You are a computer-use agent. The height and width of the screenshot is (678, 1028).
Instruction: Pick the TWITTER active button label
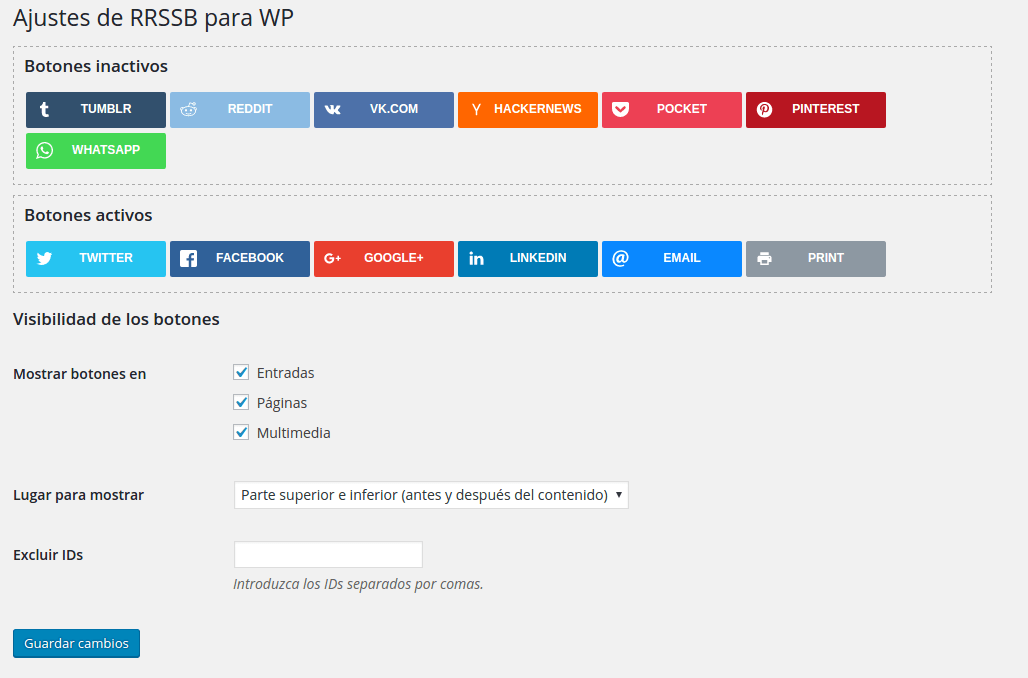(x=106, y=258)
